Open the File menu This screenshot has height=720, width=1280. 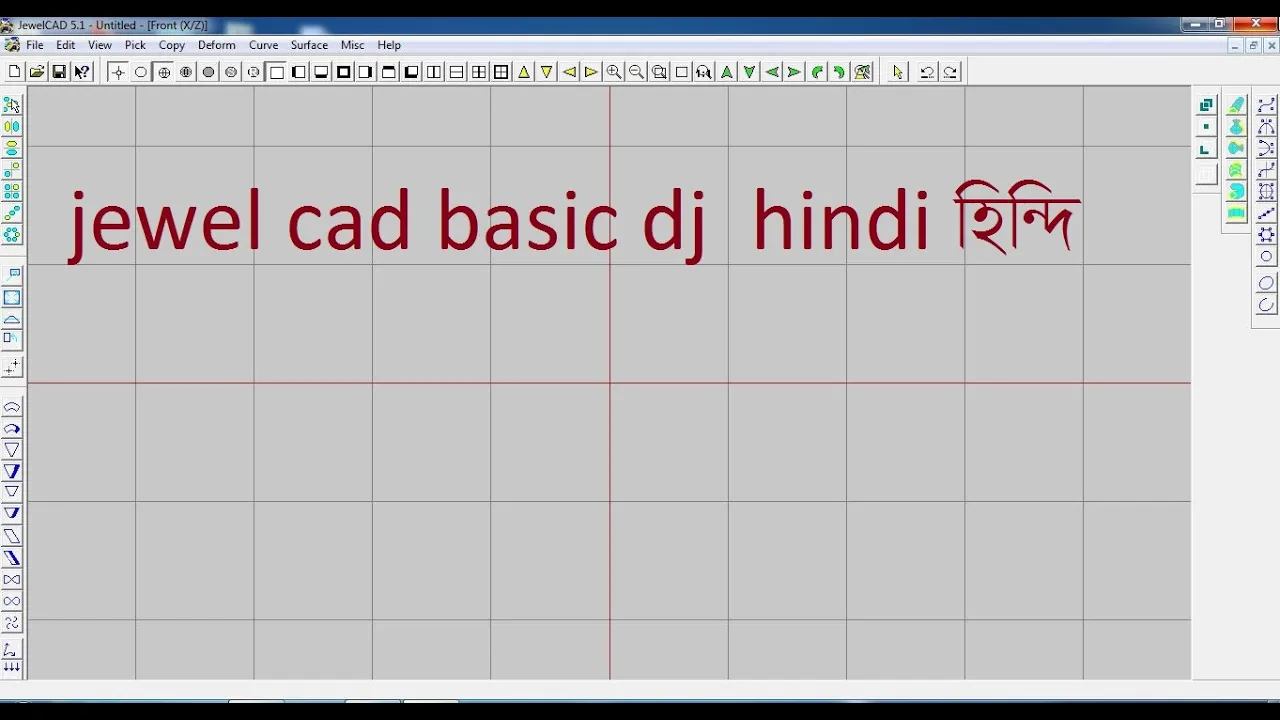tap(34, 45)
